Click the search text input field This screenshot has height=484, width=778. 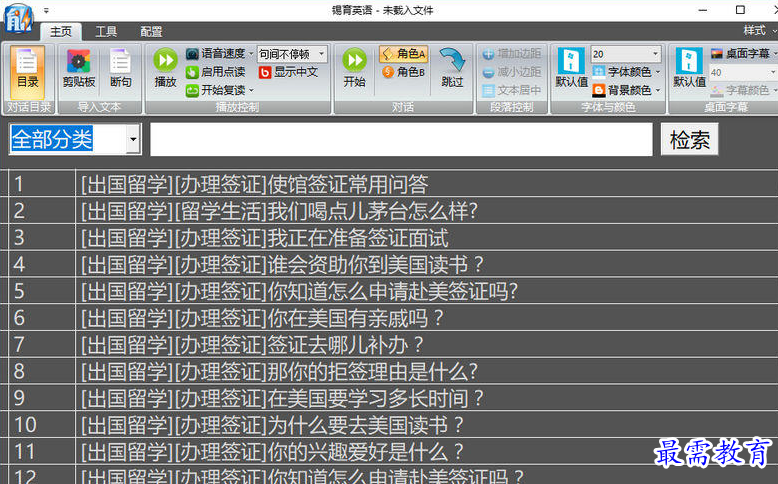[x=401, y=139]
